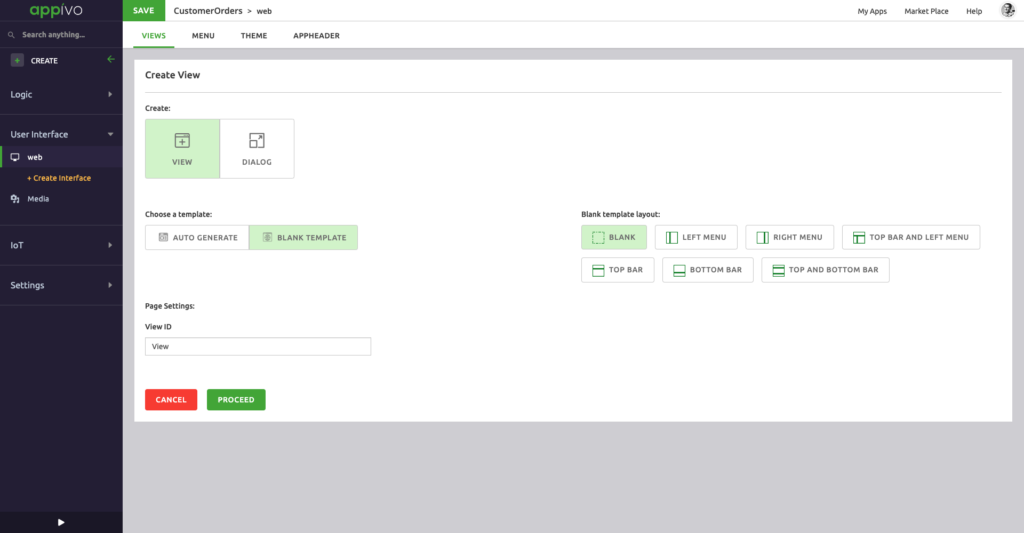Click the red CANCEL button
This screenshot has width=1024, height=533.
pyautogui.click(x=171, y=400)
